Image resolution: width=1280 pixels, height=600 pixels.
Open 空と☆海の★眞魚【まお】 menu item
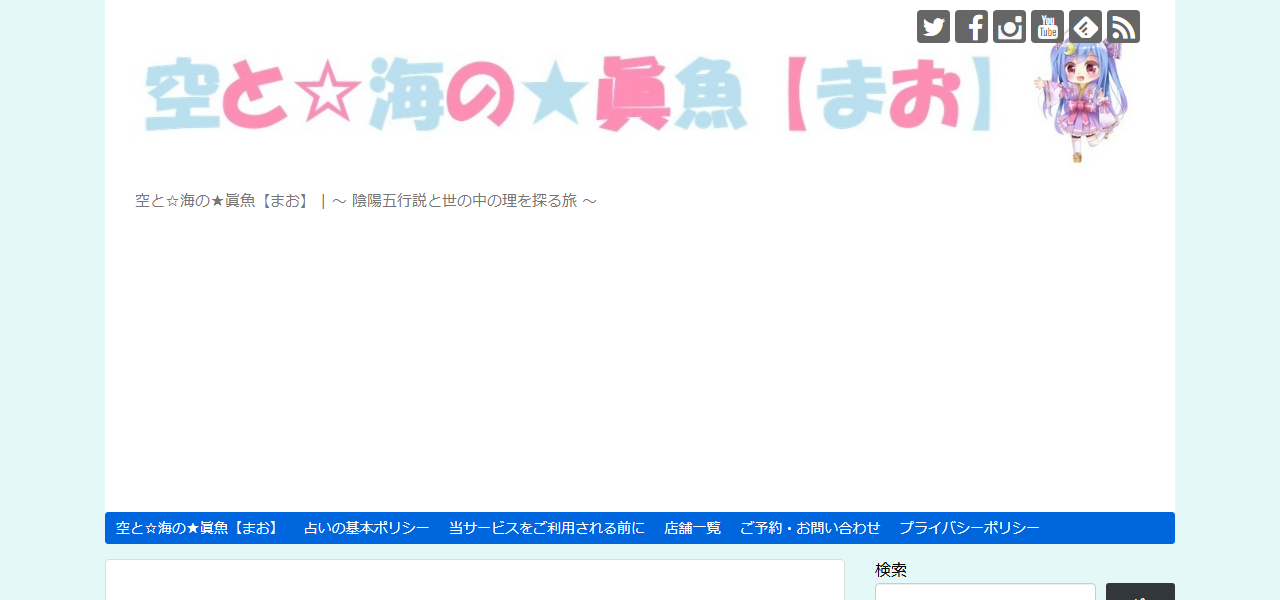point(200,528)
